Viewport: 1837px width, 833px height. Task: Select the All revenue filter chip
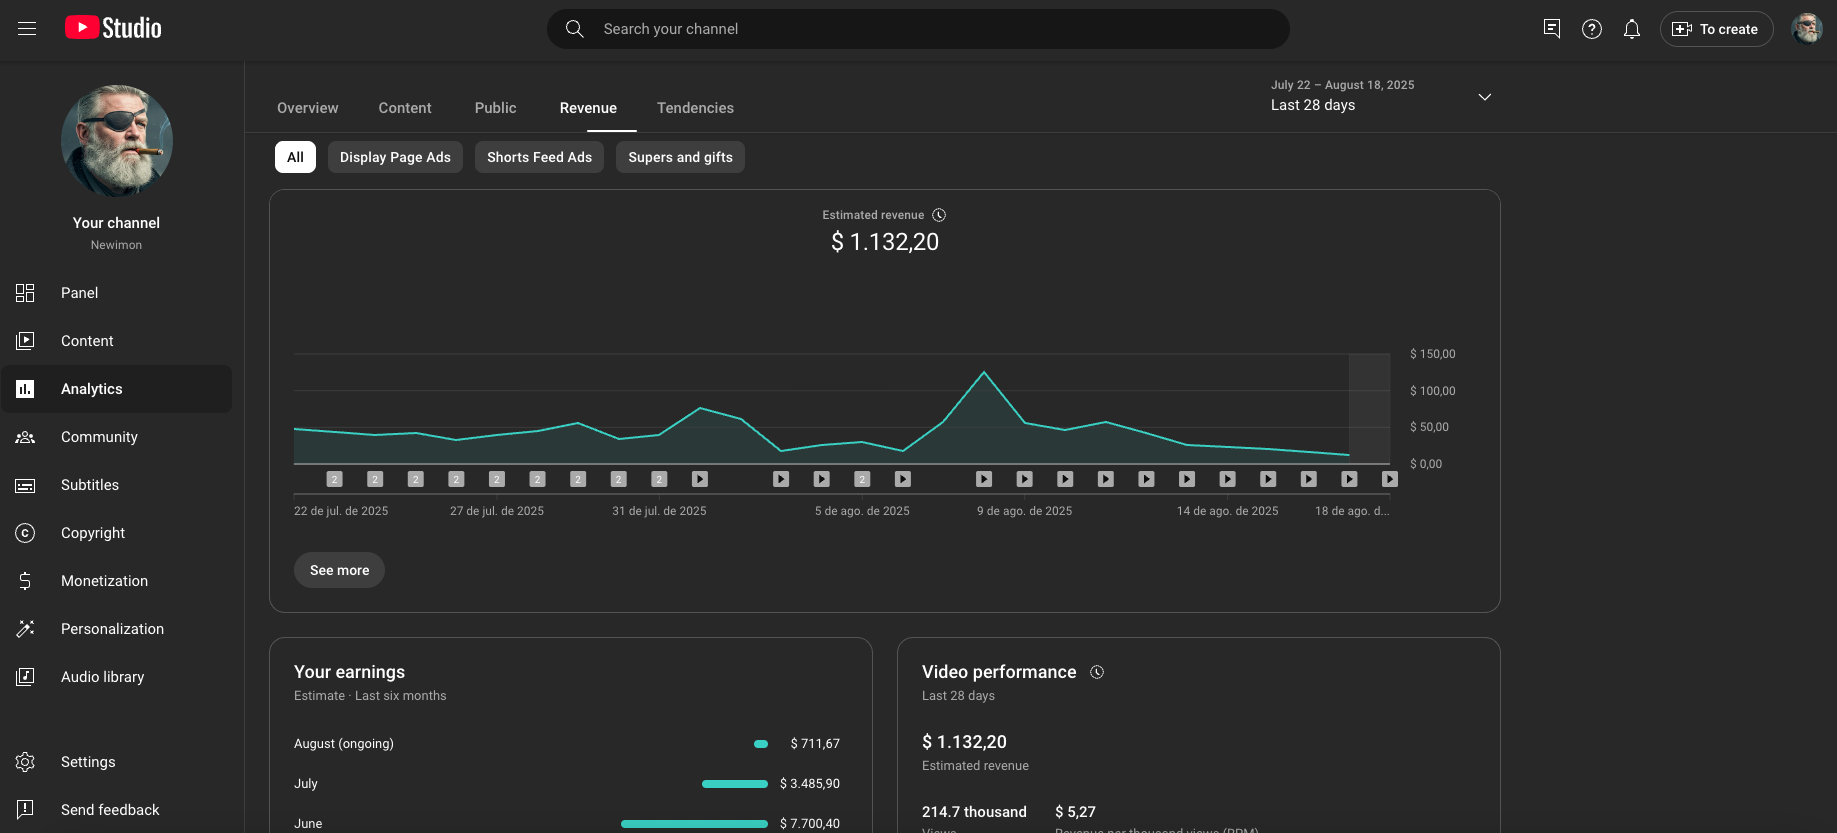295,157
